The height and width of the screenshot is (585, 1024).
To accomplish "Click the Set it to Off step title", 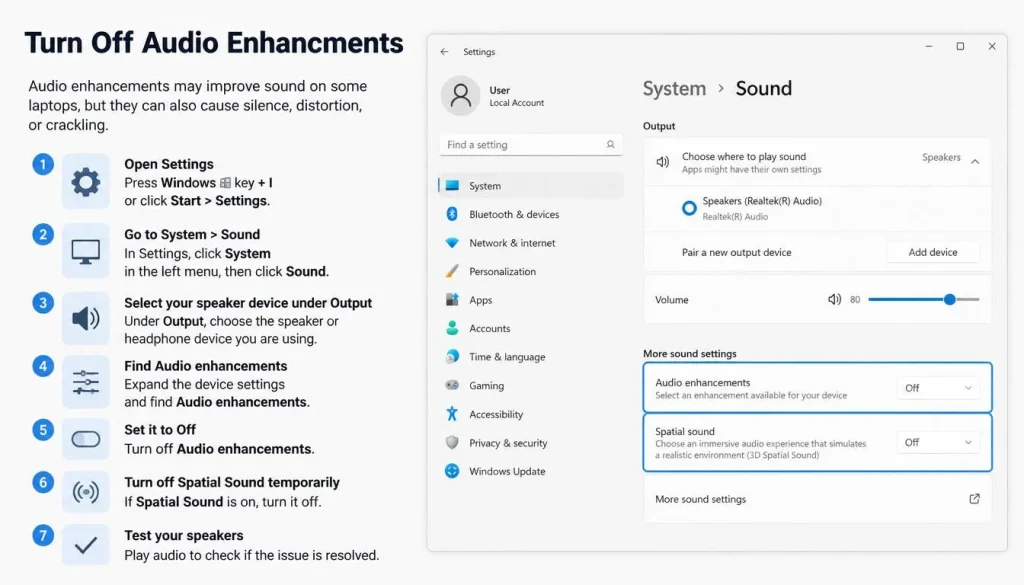I will pyautogui.click(x=160, y=430).
